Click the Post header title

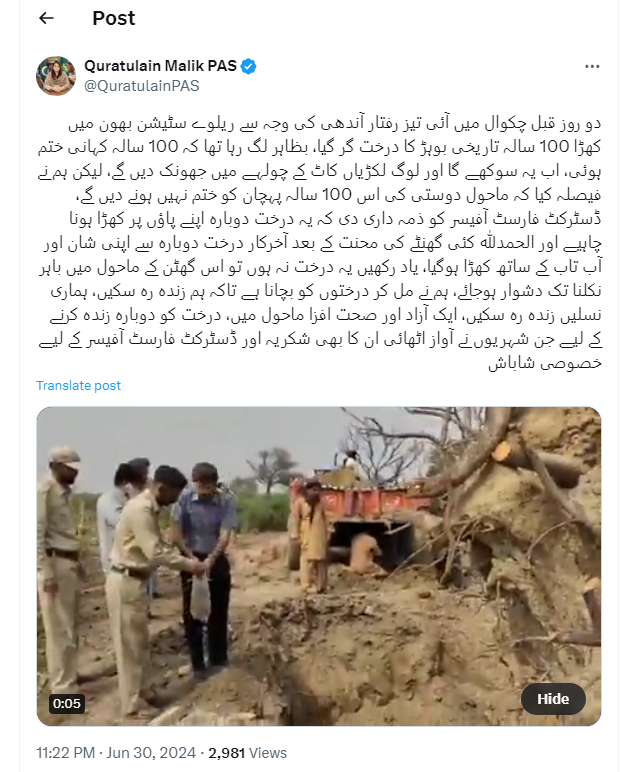pyautogui.click(x=114, y=18)
